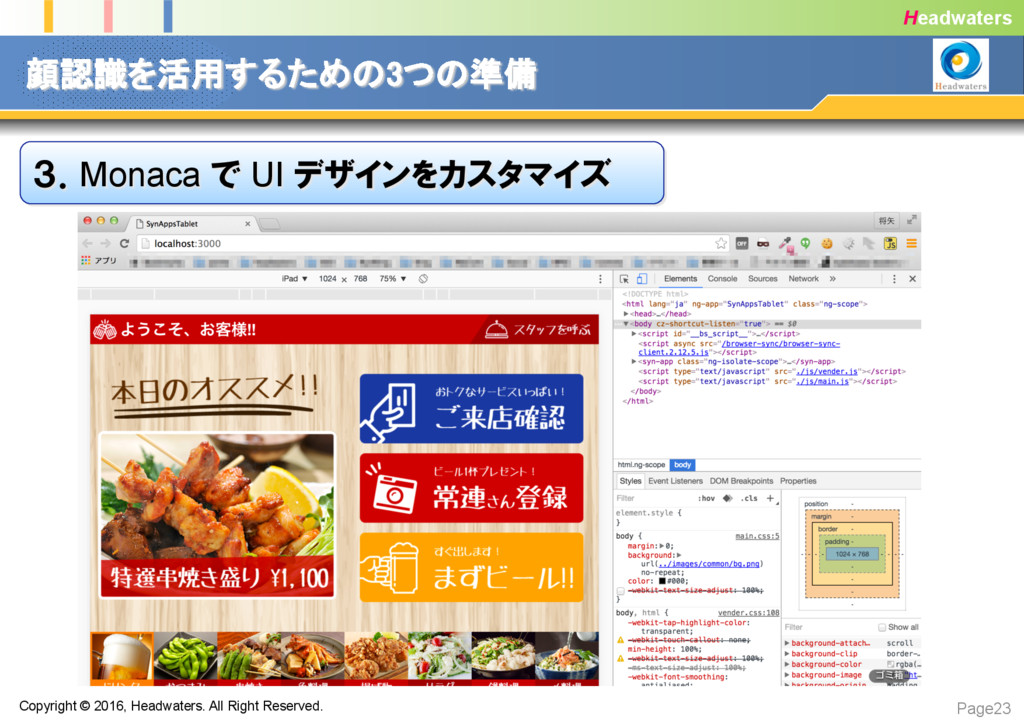Image resolution: width=1024 pixels, height=724 pixels.
Task: Open the Event Listeners tab
Action: coord(675,481)
